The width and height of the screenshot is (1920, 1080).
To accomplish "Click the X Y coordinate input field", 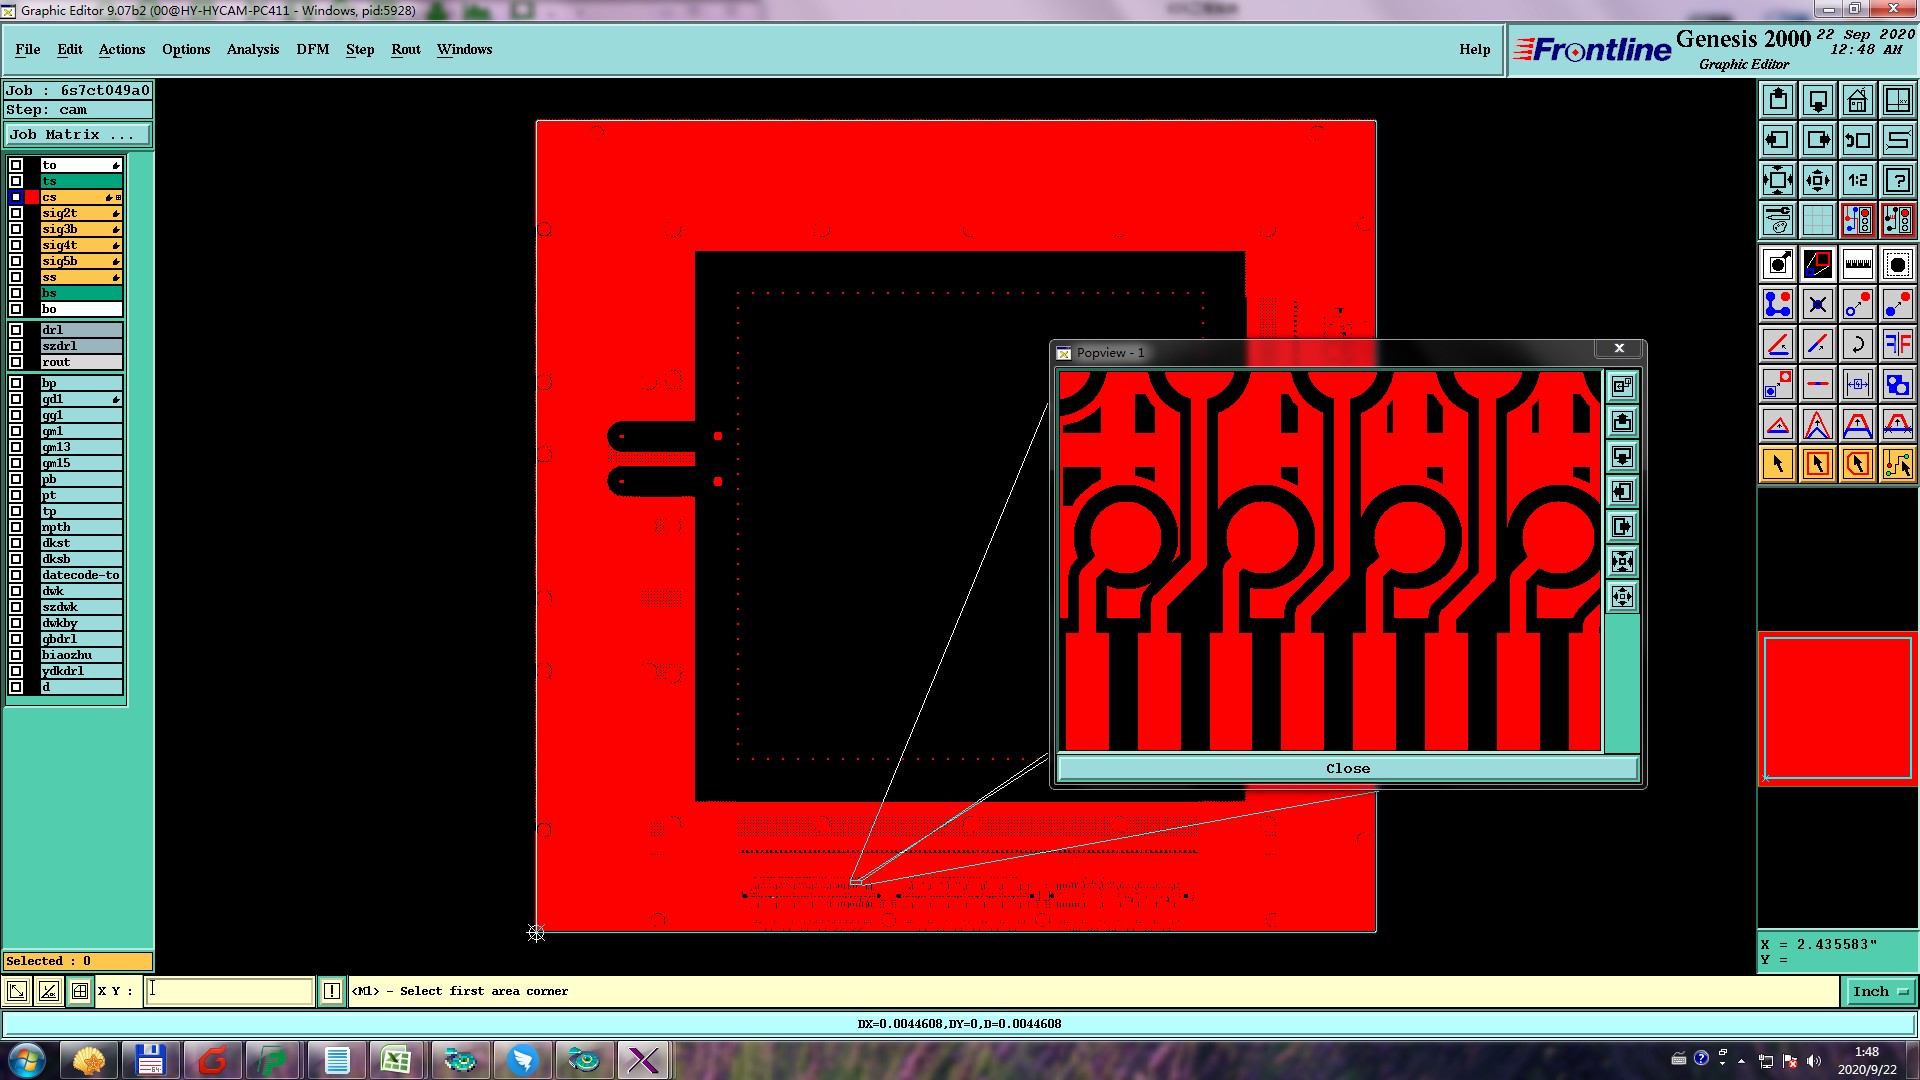I will [230, 991].
